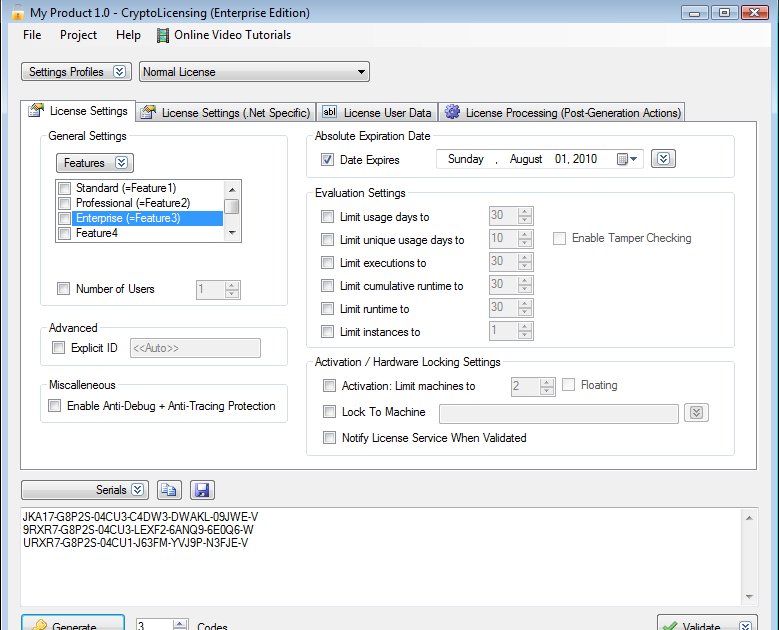The width and height of the screenshot is (779, 630).
Task: Check the Floating checkbox
Action: [568, 385]
